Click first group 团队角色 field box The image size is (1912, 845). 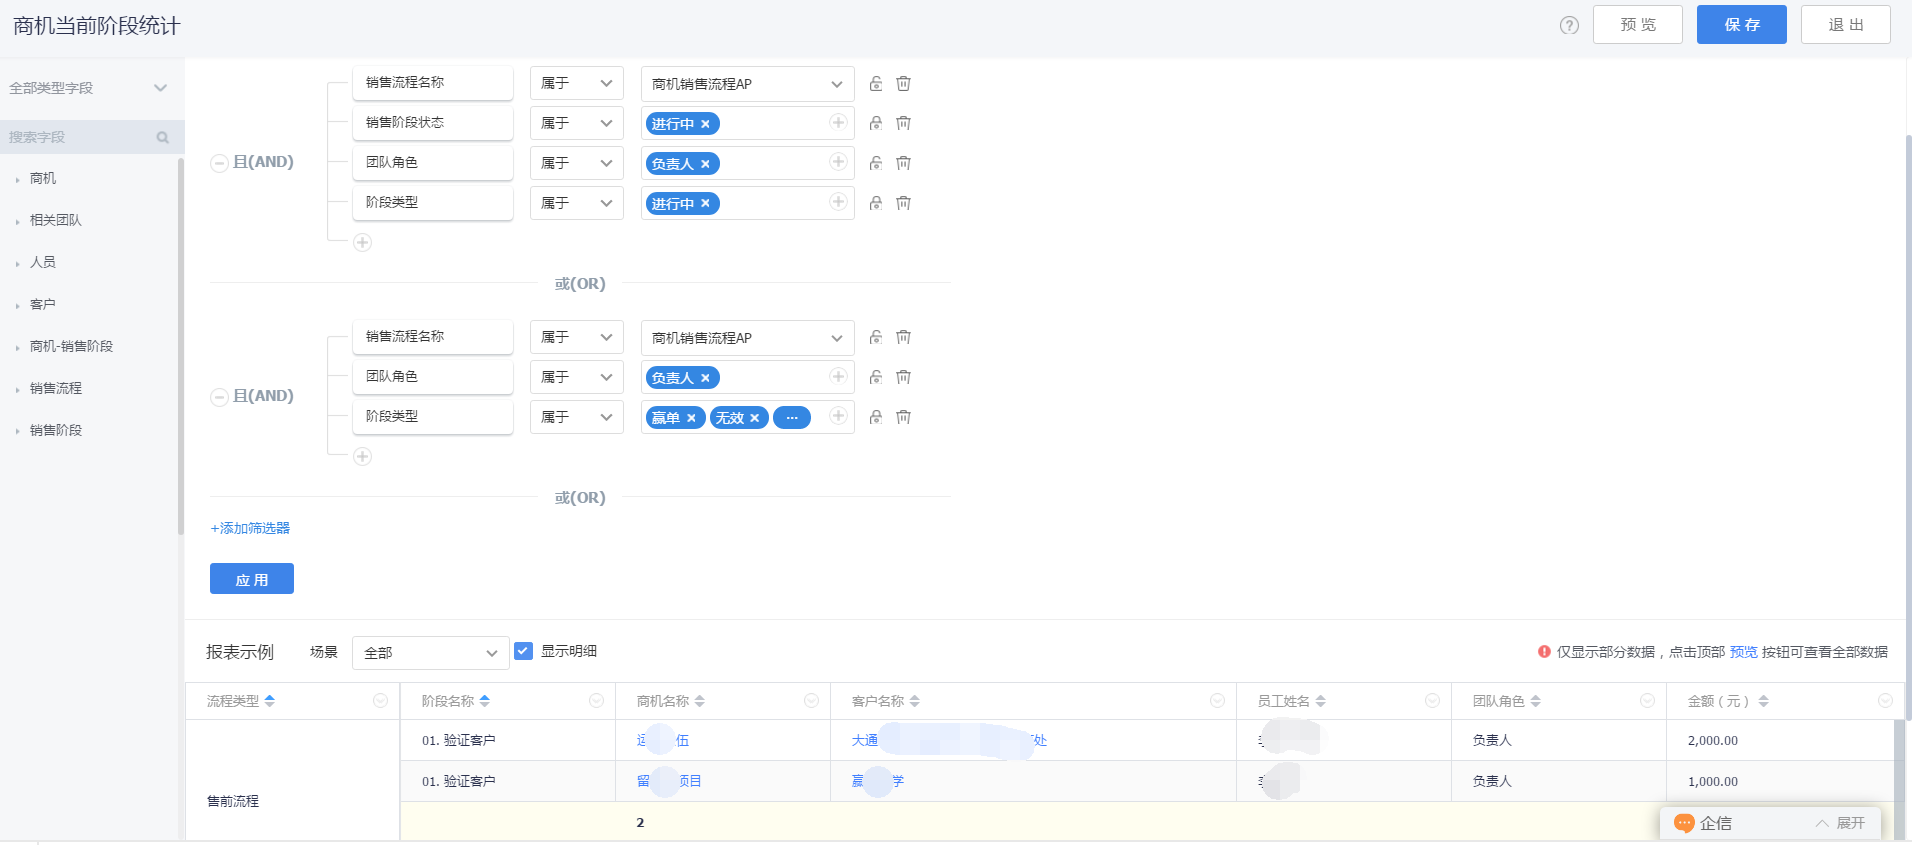[433, 163]
